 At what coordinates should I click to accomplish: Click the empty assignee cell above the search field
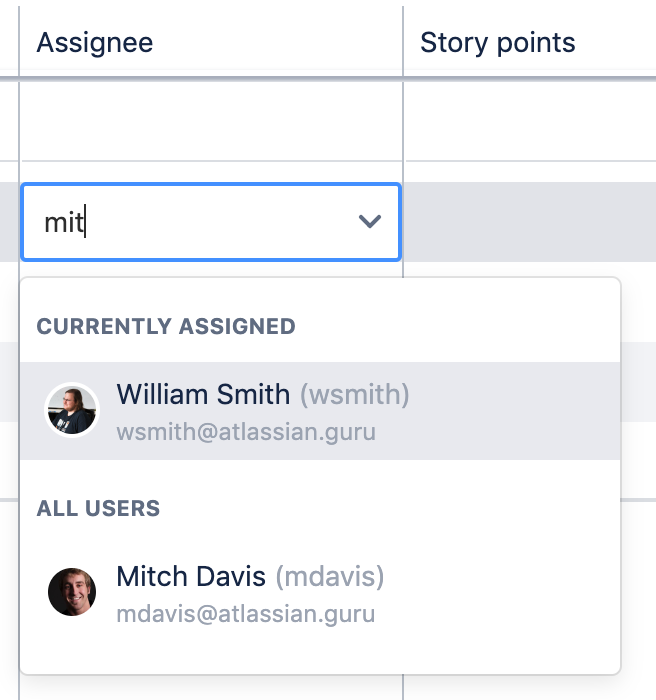tap(211, 121)
